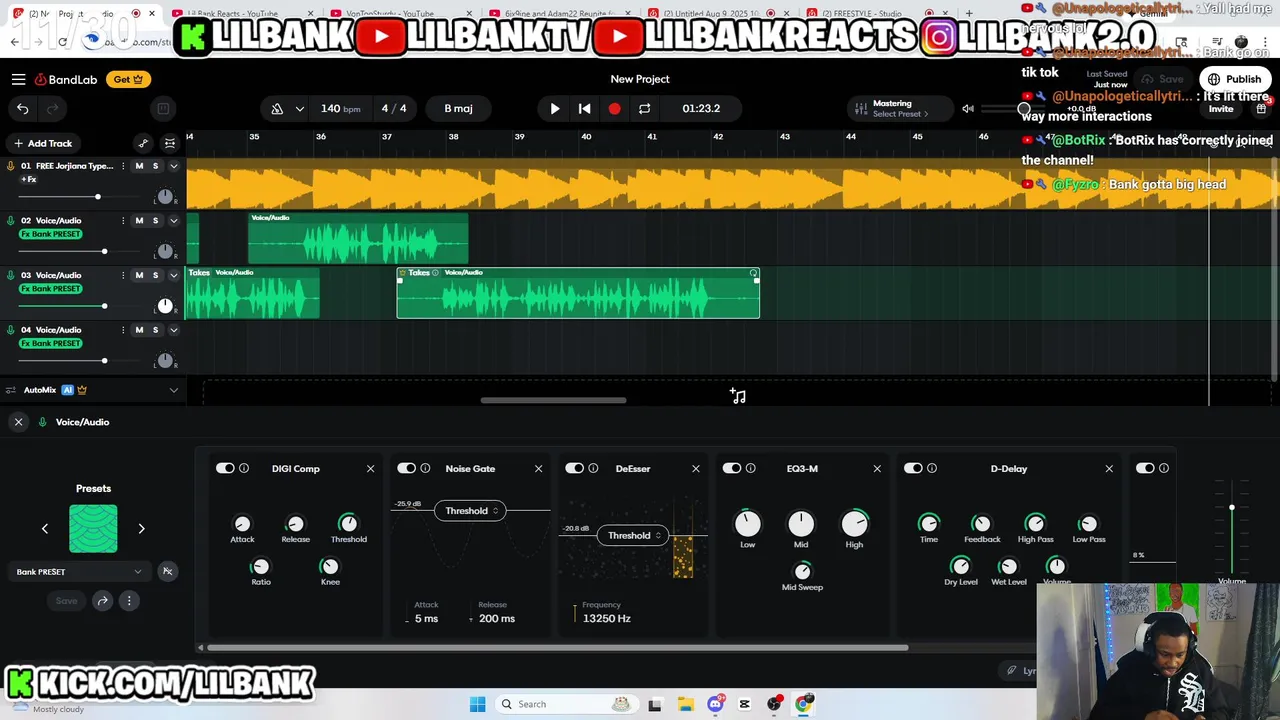Open metronome options dropdown arrow
This screenshot has width=1280, height=720.
299,108
